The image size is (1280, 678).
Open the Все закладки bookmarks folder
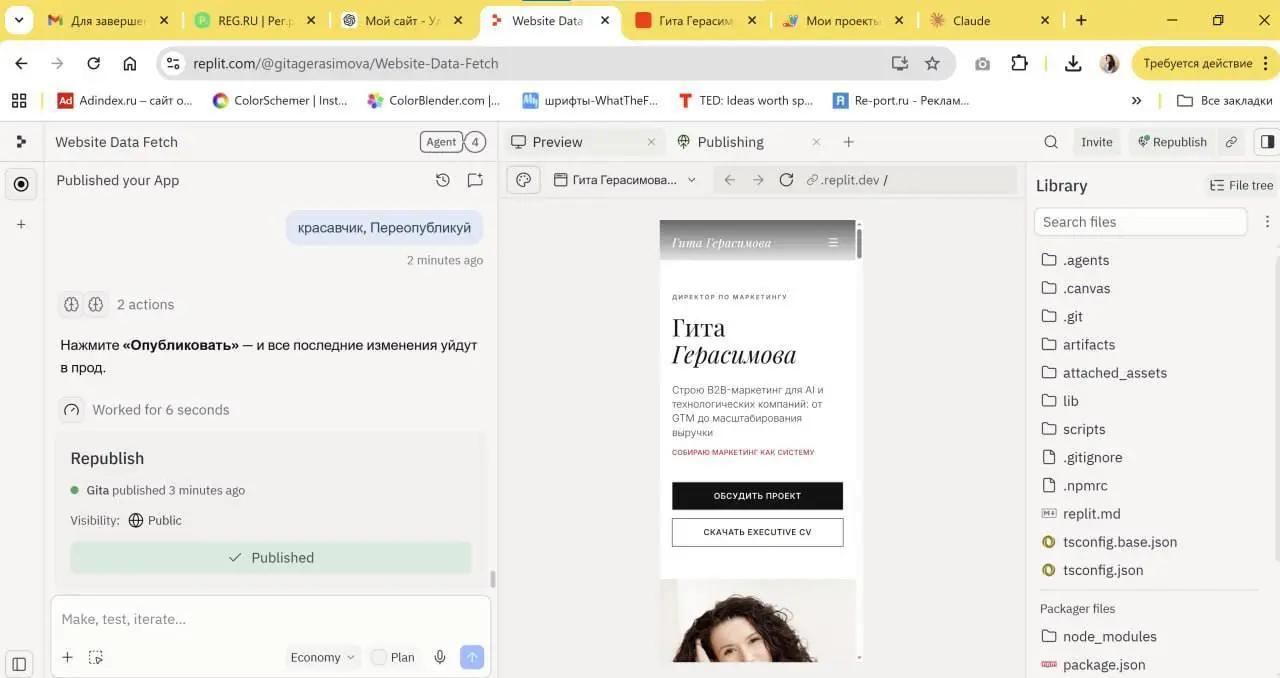pos(1224,100)
